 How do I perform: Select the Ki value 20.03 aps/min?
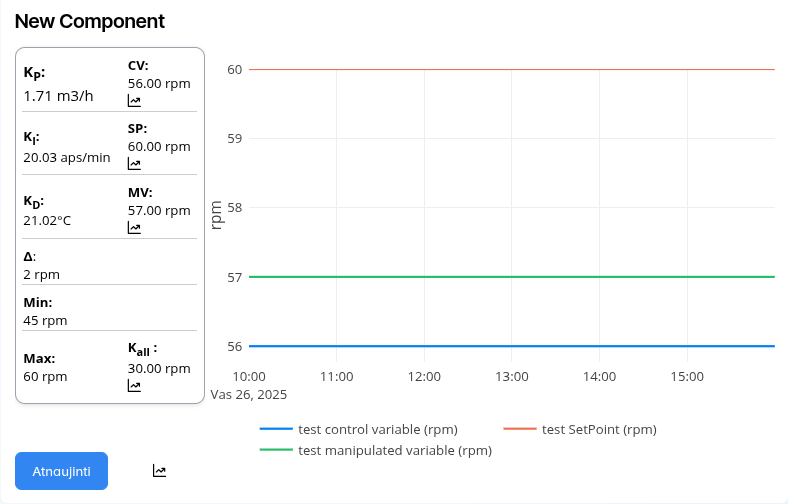[67, 157]
